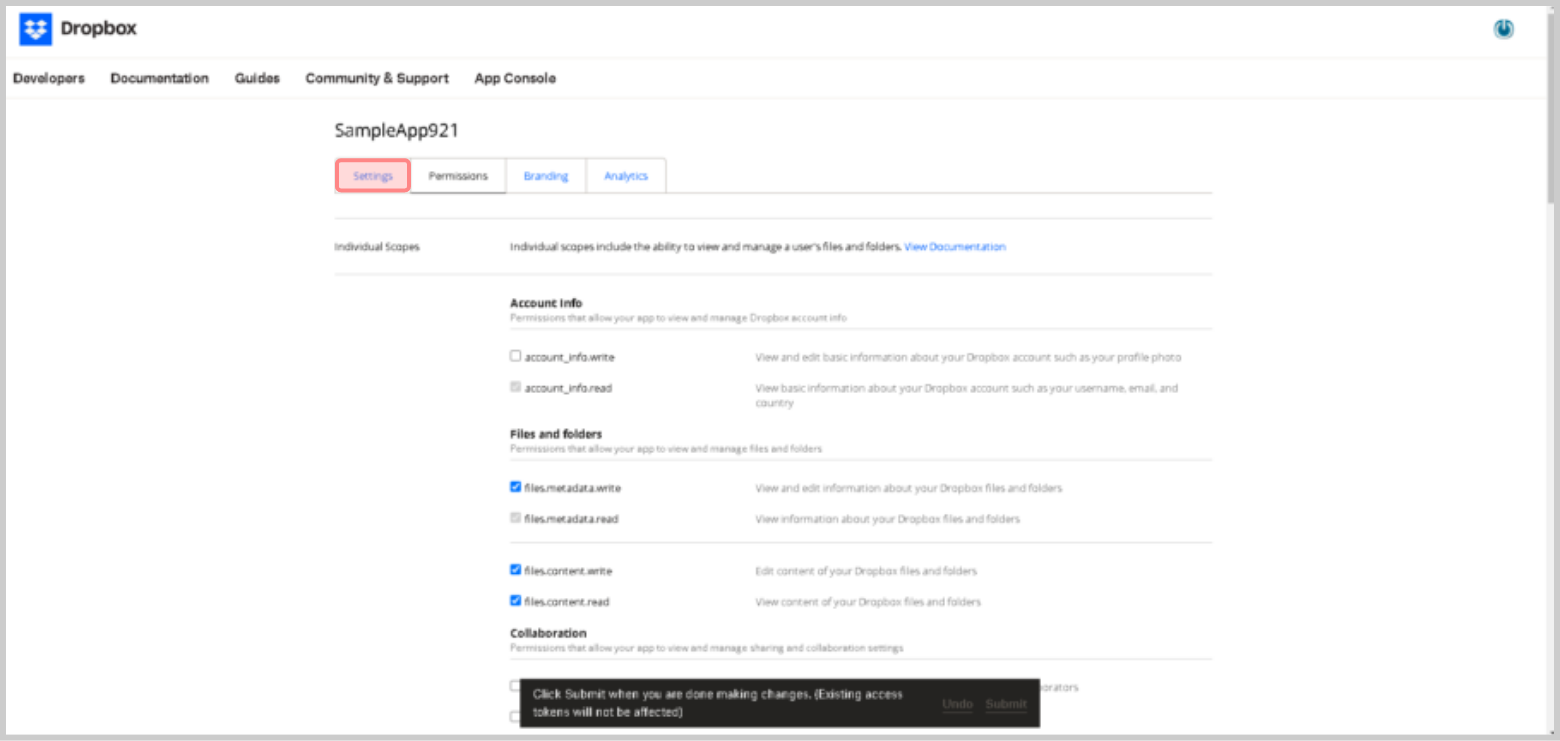This screenshot has height=741, width=1560.
Task: Click the Files and folders heading
Action: pos(556,434)
